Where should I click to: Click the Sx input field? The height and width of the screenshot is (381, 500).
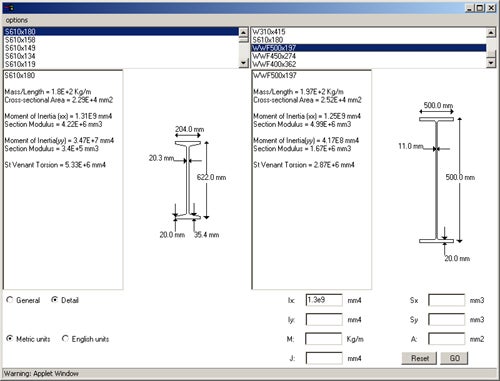pos(446,300)
